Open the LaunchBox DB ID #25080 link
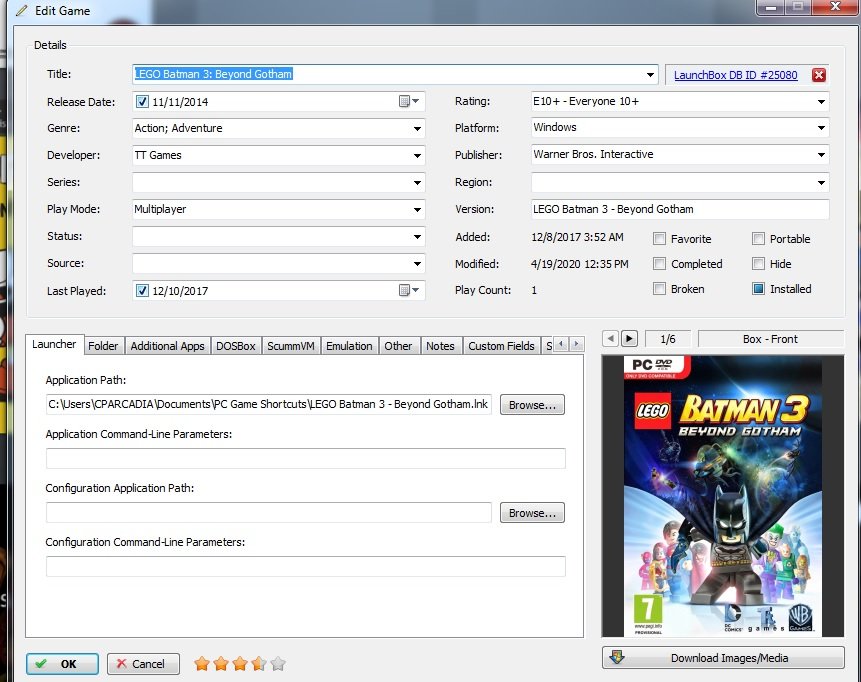 coord(736,75)
